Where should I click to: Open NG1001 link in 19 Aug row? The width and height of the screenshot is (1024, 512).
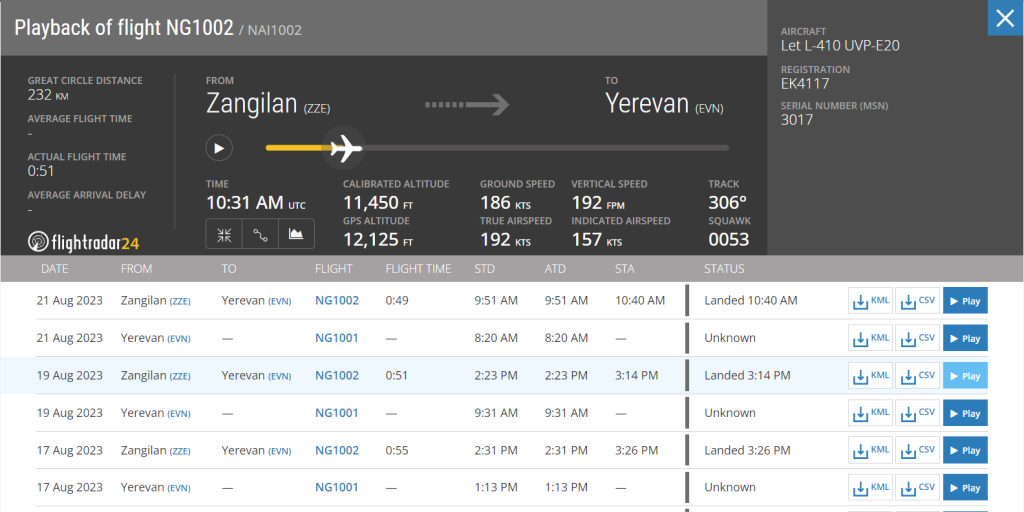[x=337, y=413]
